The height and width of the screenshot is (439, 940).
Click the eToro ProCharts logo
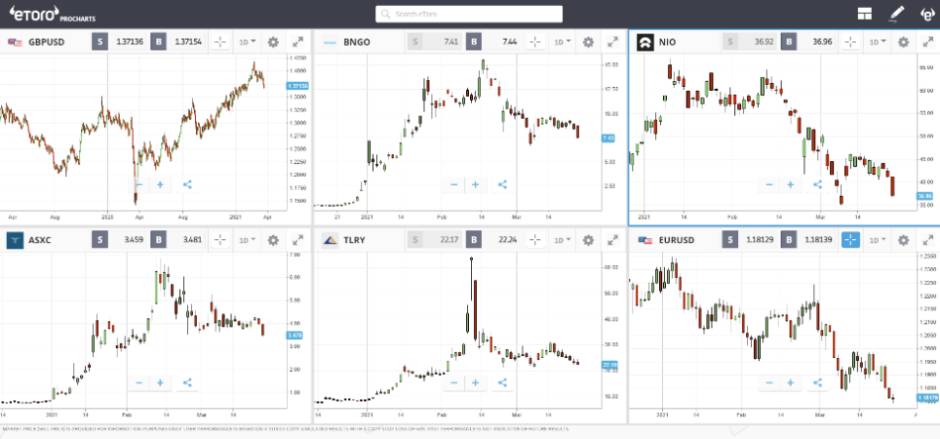[x=52, y=13]
